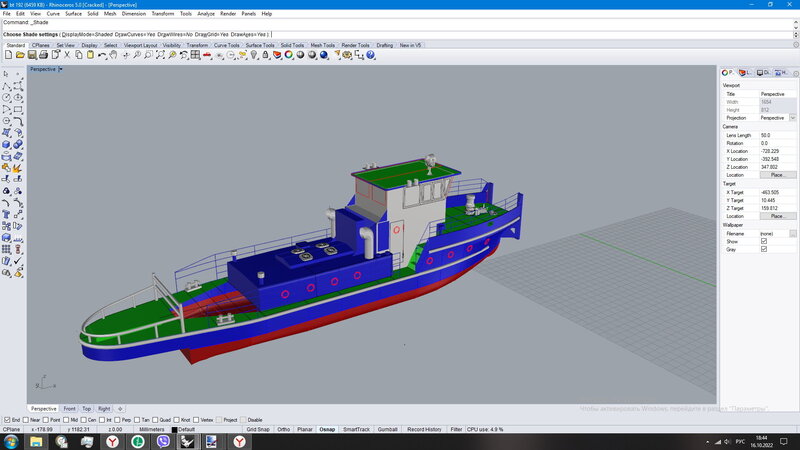
Task: Click the light bulb Hide objects icon
Action: [x=254, y=55]
